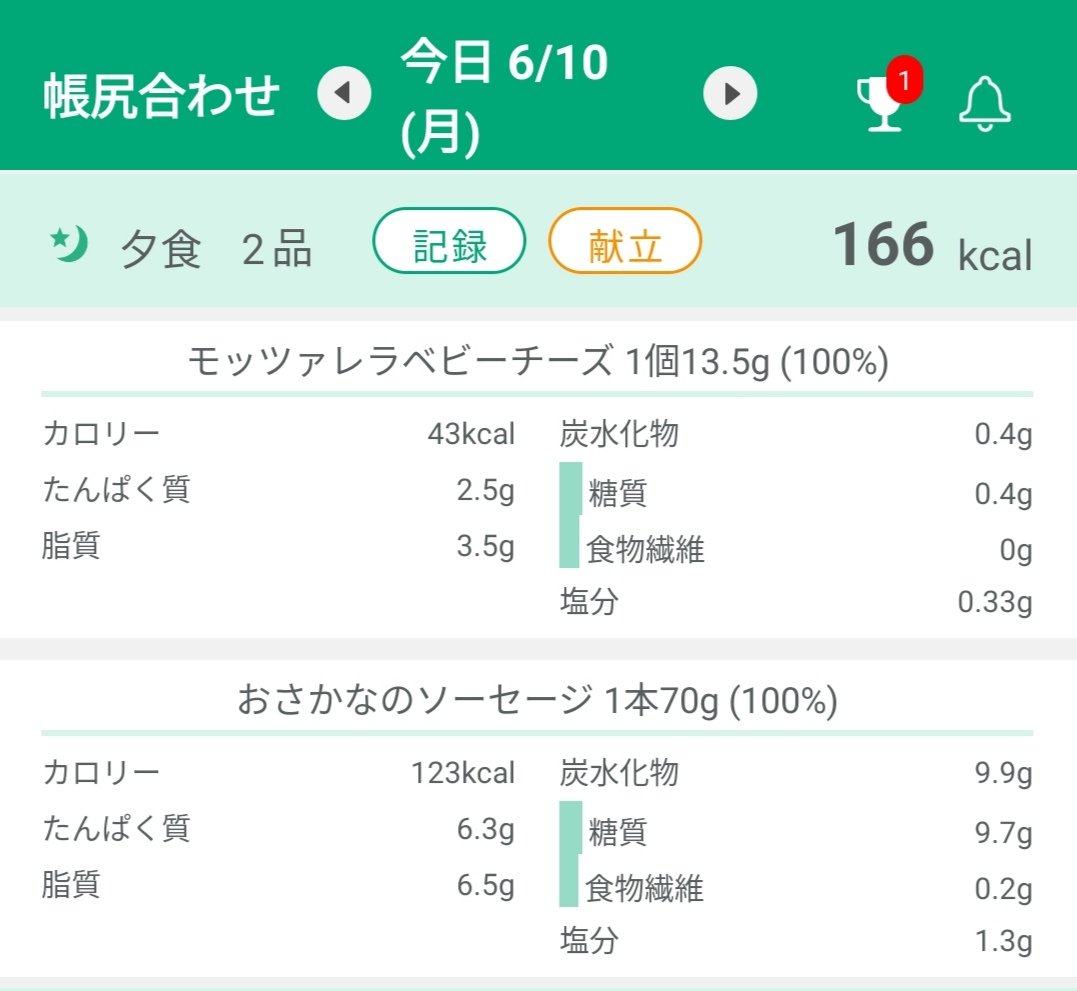Tap the date 今日 6/10 (月)
1077x991 pixels.
point(504,97)
